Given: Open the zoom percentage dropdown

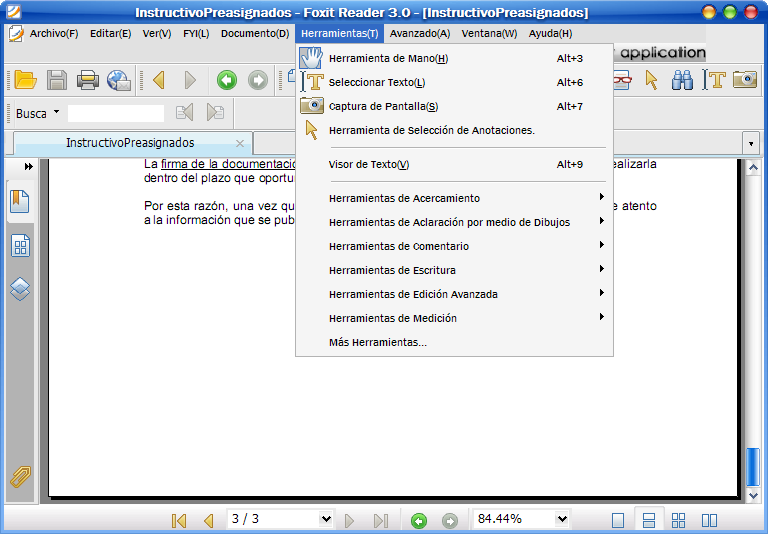Looking at the screenshot, I should coord(562,519).
